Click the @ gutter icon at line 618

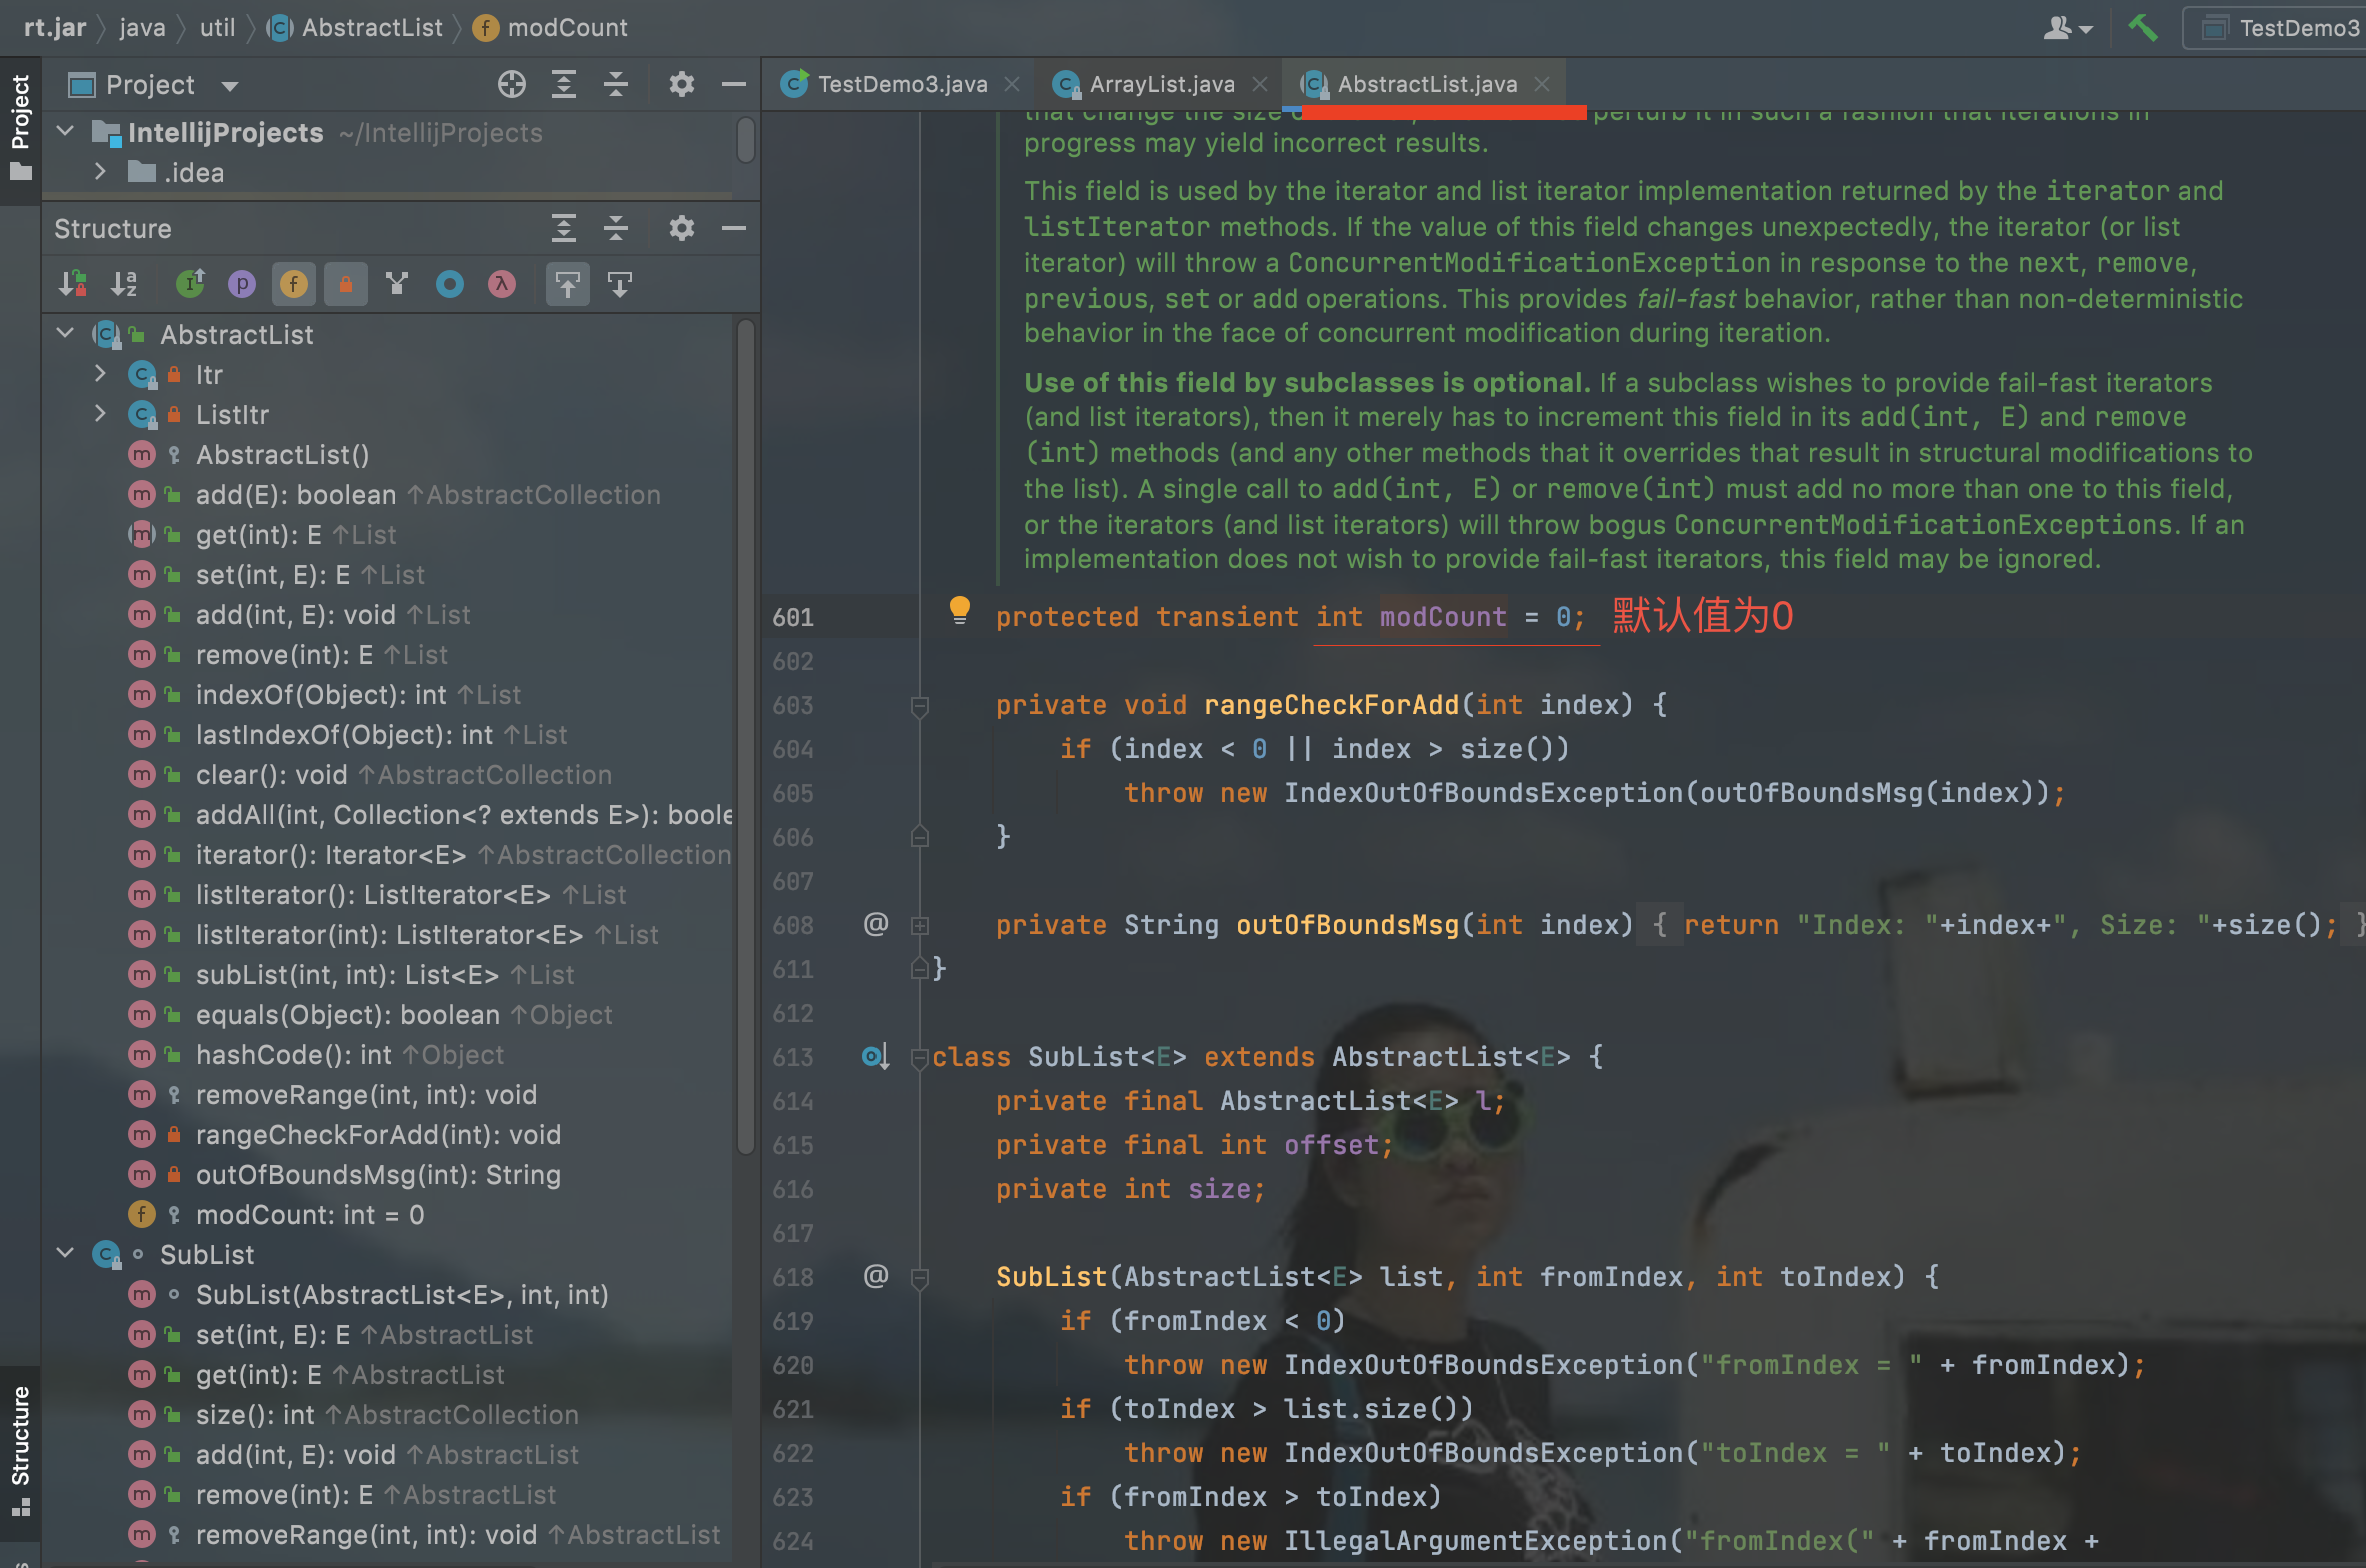click(876, 1276)
